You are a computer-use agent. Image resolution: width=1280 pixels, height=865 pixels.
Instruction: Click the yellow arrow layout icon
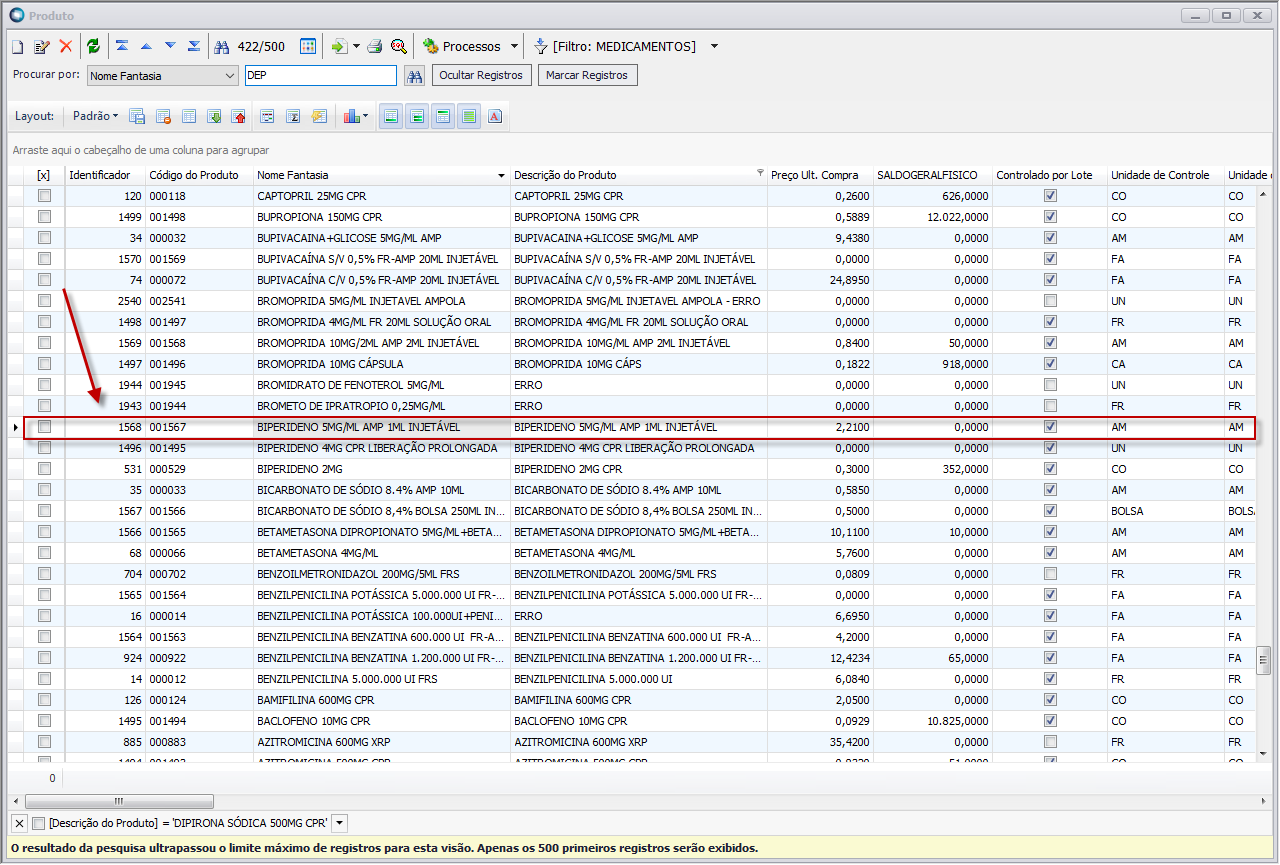319,116
